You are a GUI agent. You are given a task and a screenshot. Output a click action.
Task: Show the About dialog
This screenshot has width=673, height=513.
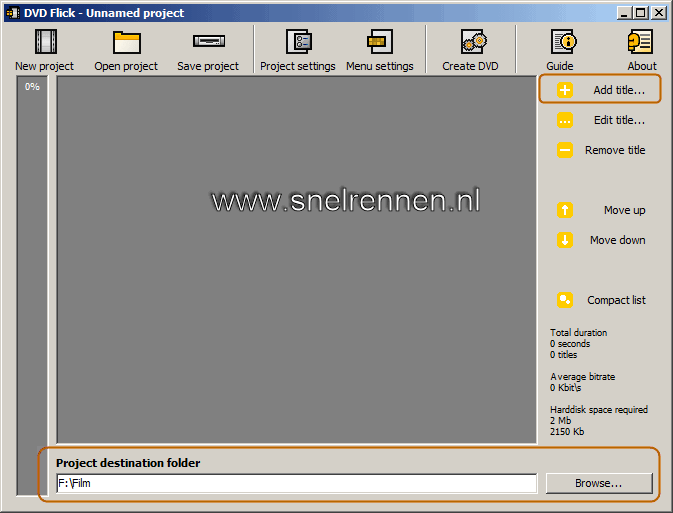pyautogui.click(x=642, y=50)
